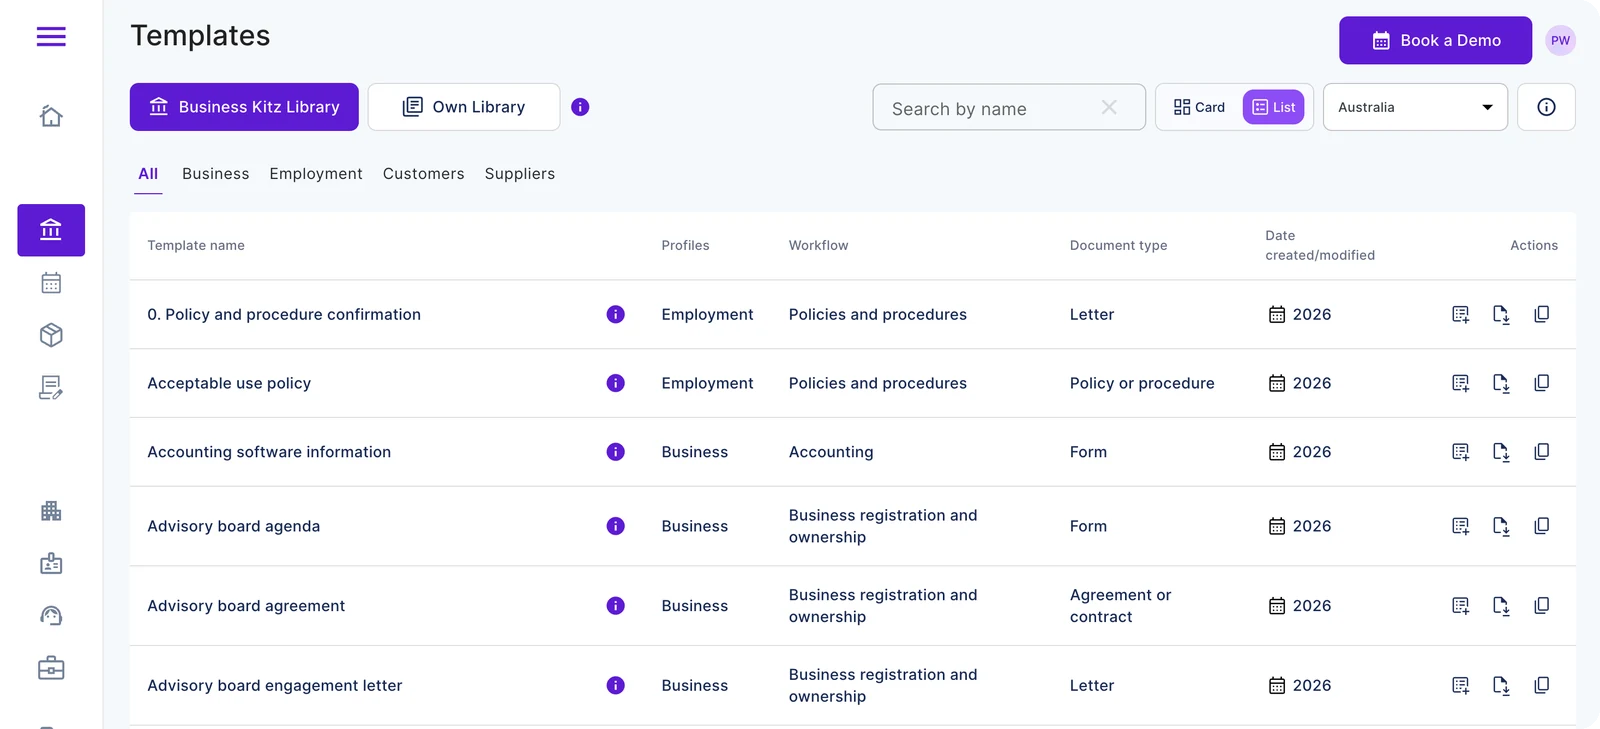This screenshot has width=1600, height=729.
Task: Select the Employment category tab
Action: [x=316, y=174]
